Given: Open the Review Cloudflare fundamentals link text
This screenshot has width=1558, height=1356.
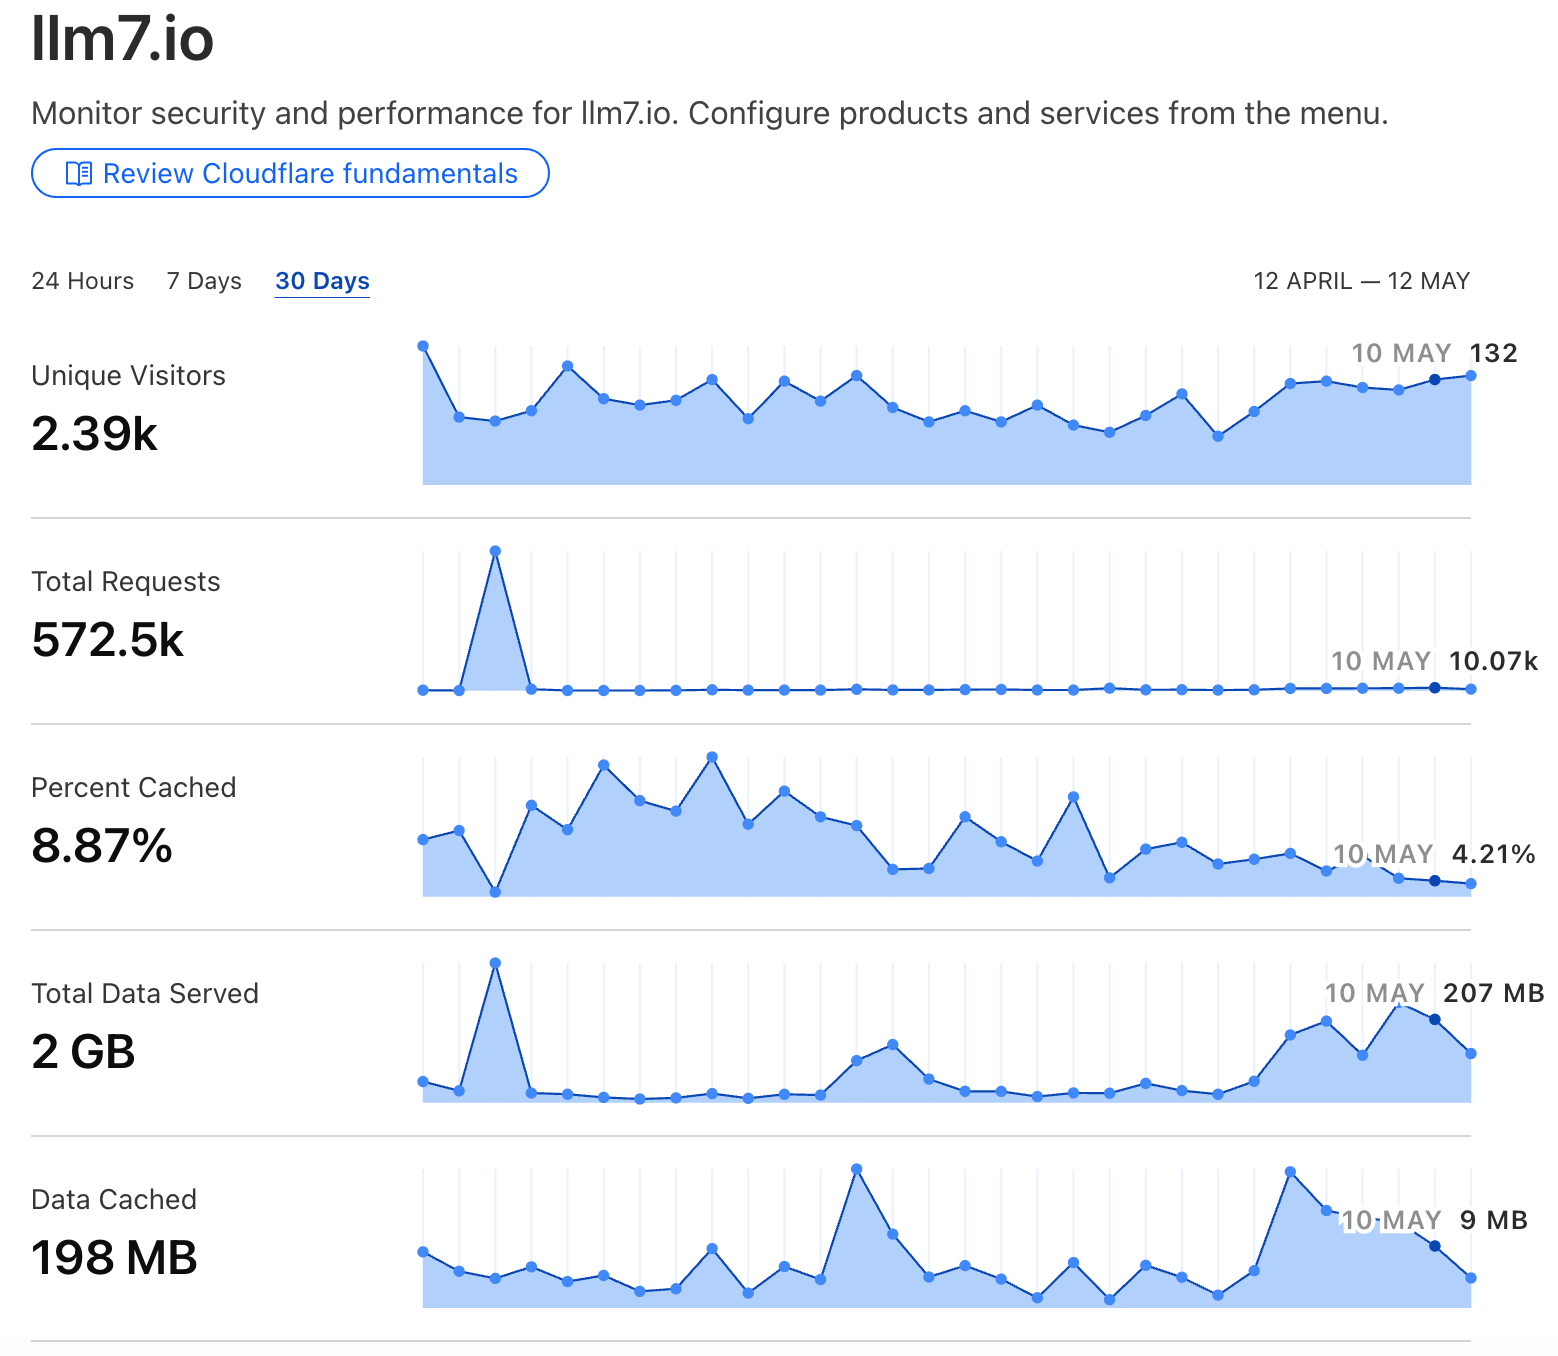Looking at the screenshot, I should coord(310,174).
